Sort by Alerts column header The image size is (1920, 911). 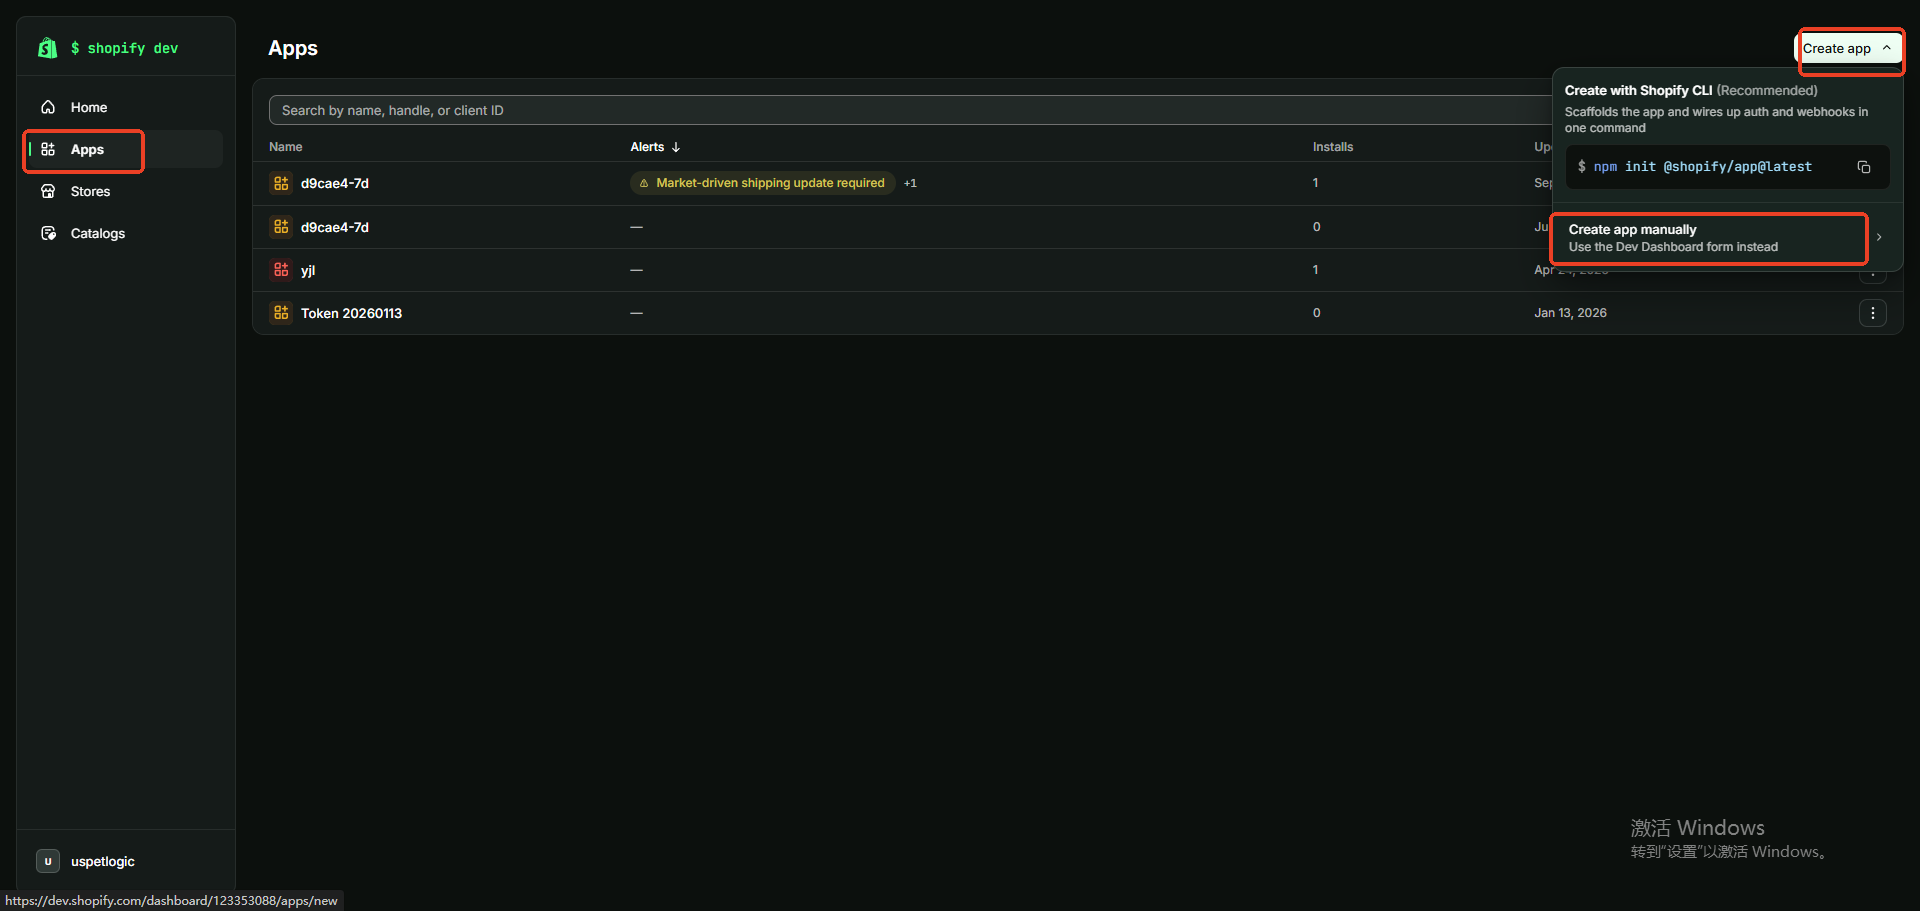(x=655, y=147)
